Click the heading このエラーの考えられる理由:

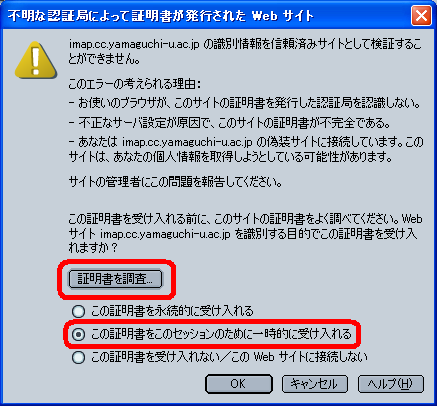click(x=135, y=84)
